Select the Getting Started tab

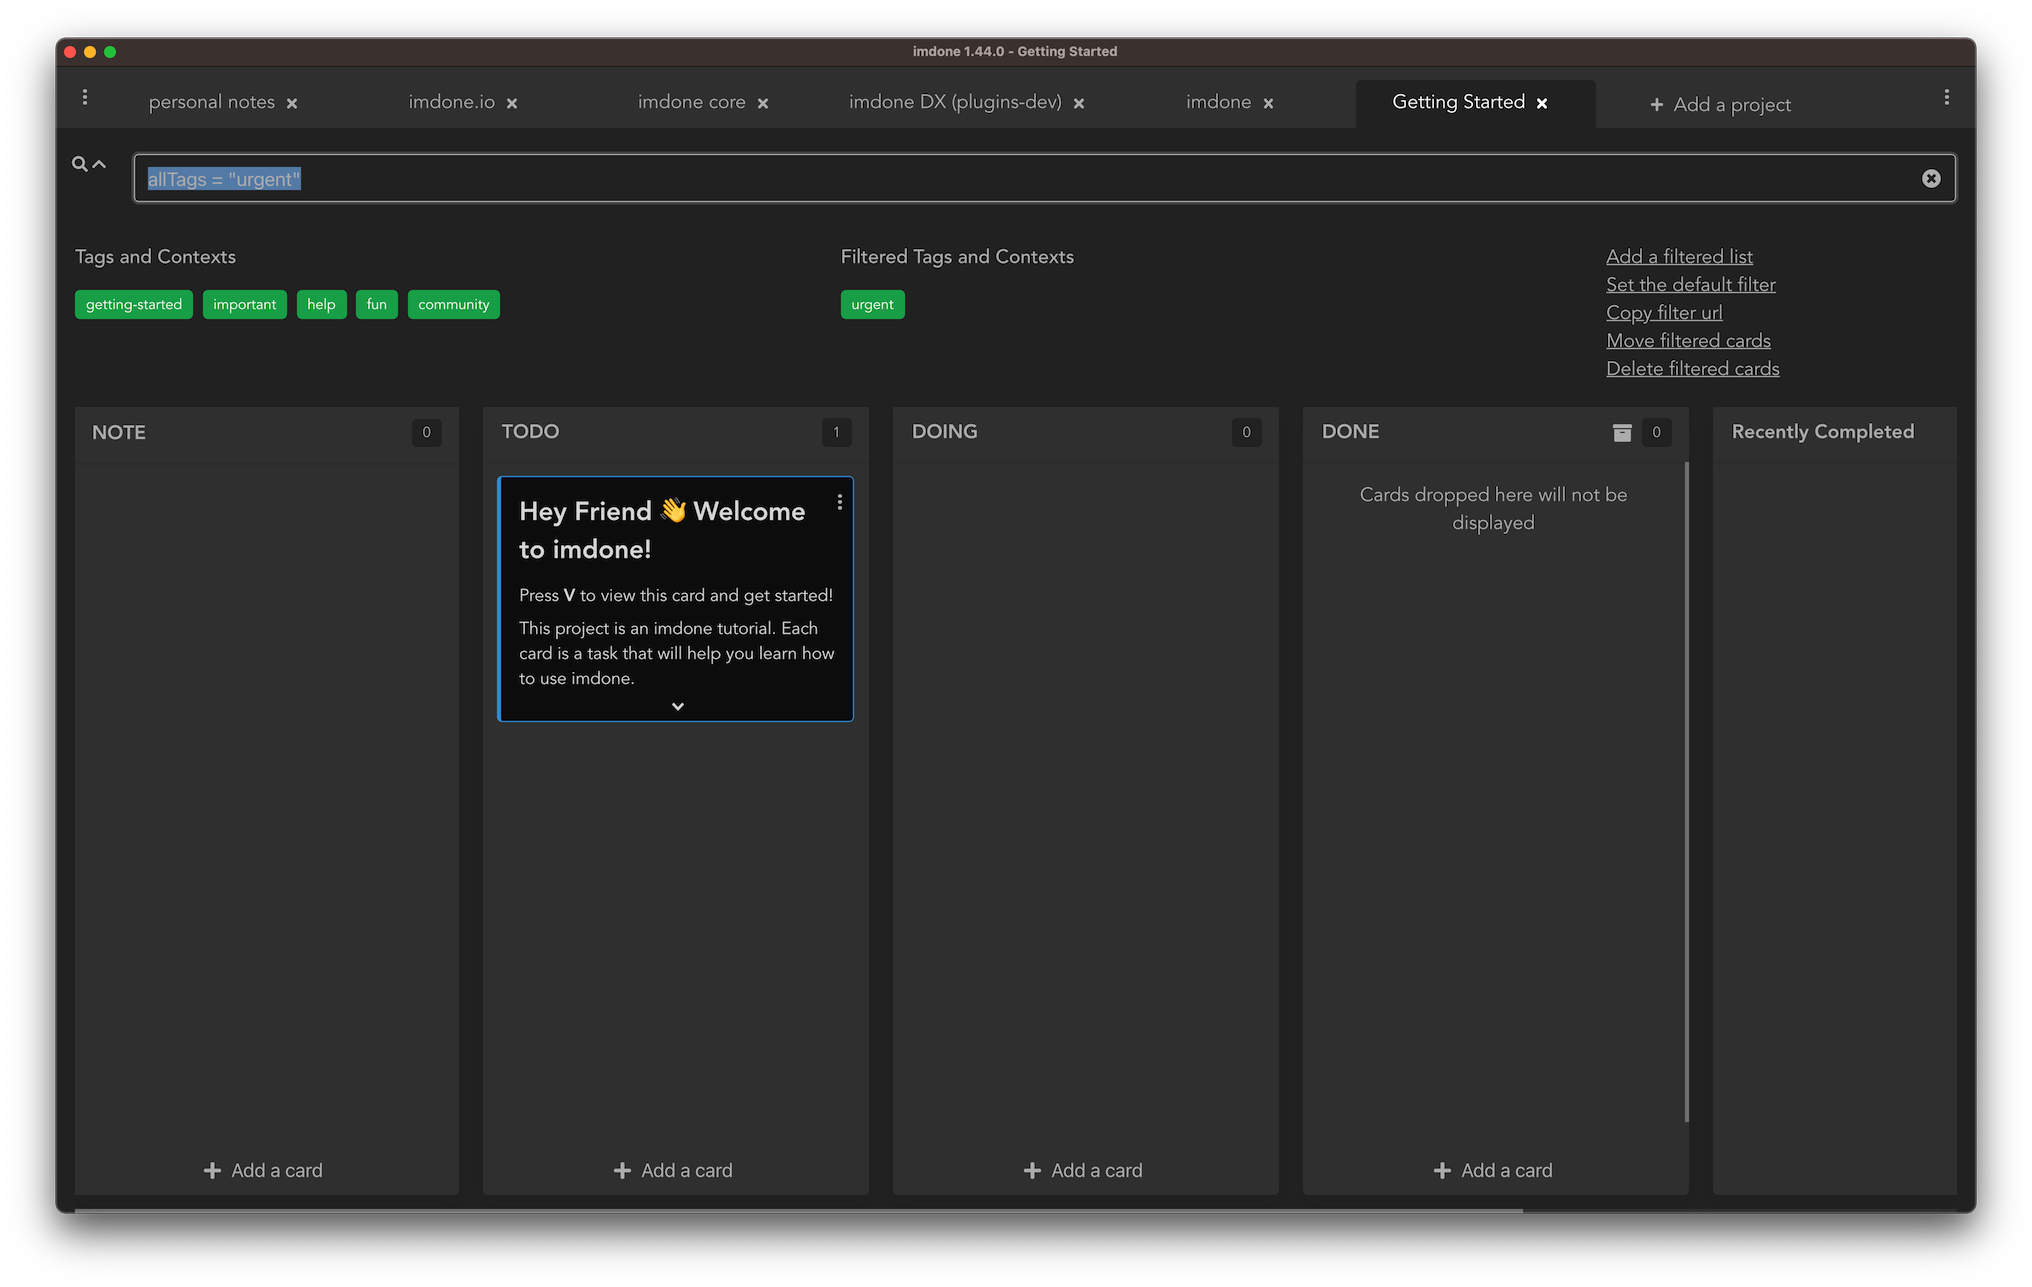click(1458, 102)
